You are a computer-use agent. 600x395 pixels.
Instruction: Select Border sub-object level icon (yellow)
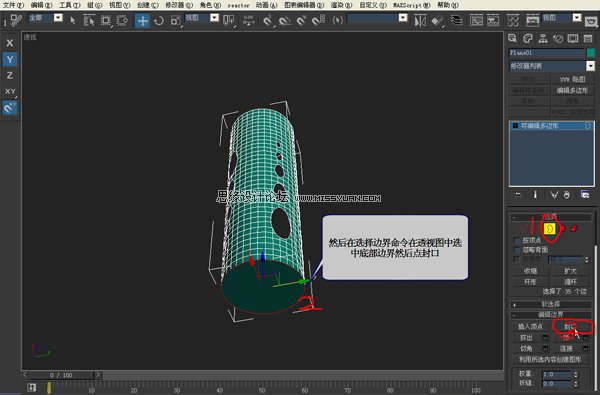click(549, 229)
